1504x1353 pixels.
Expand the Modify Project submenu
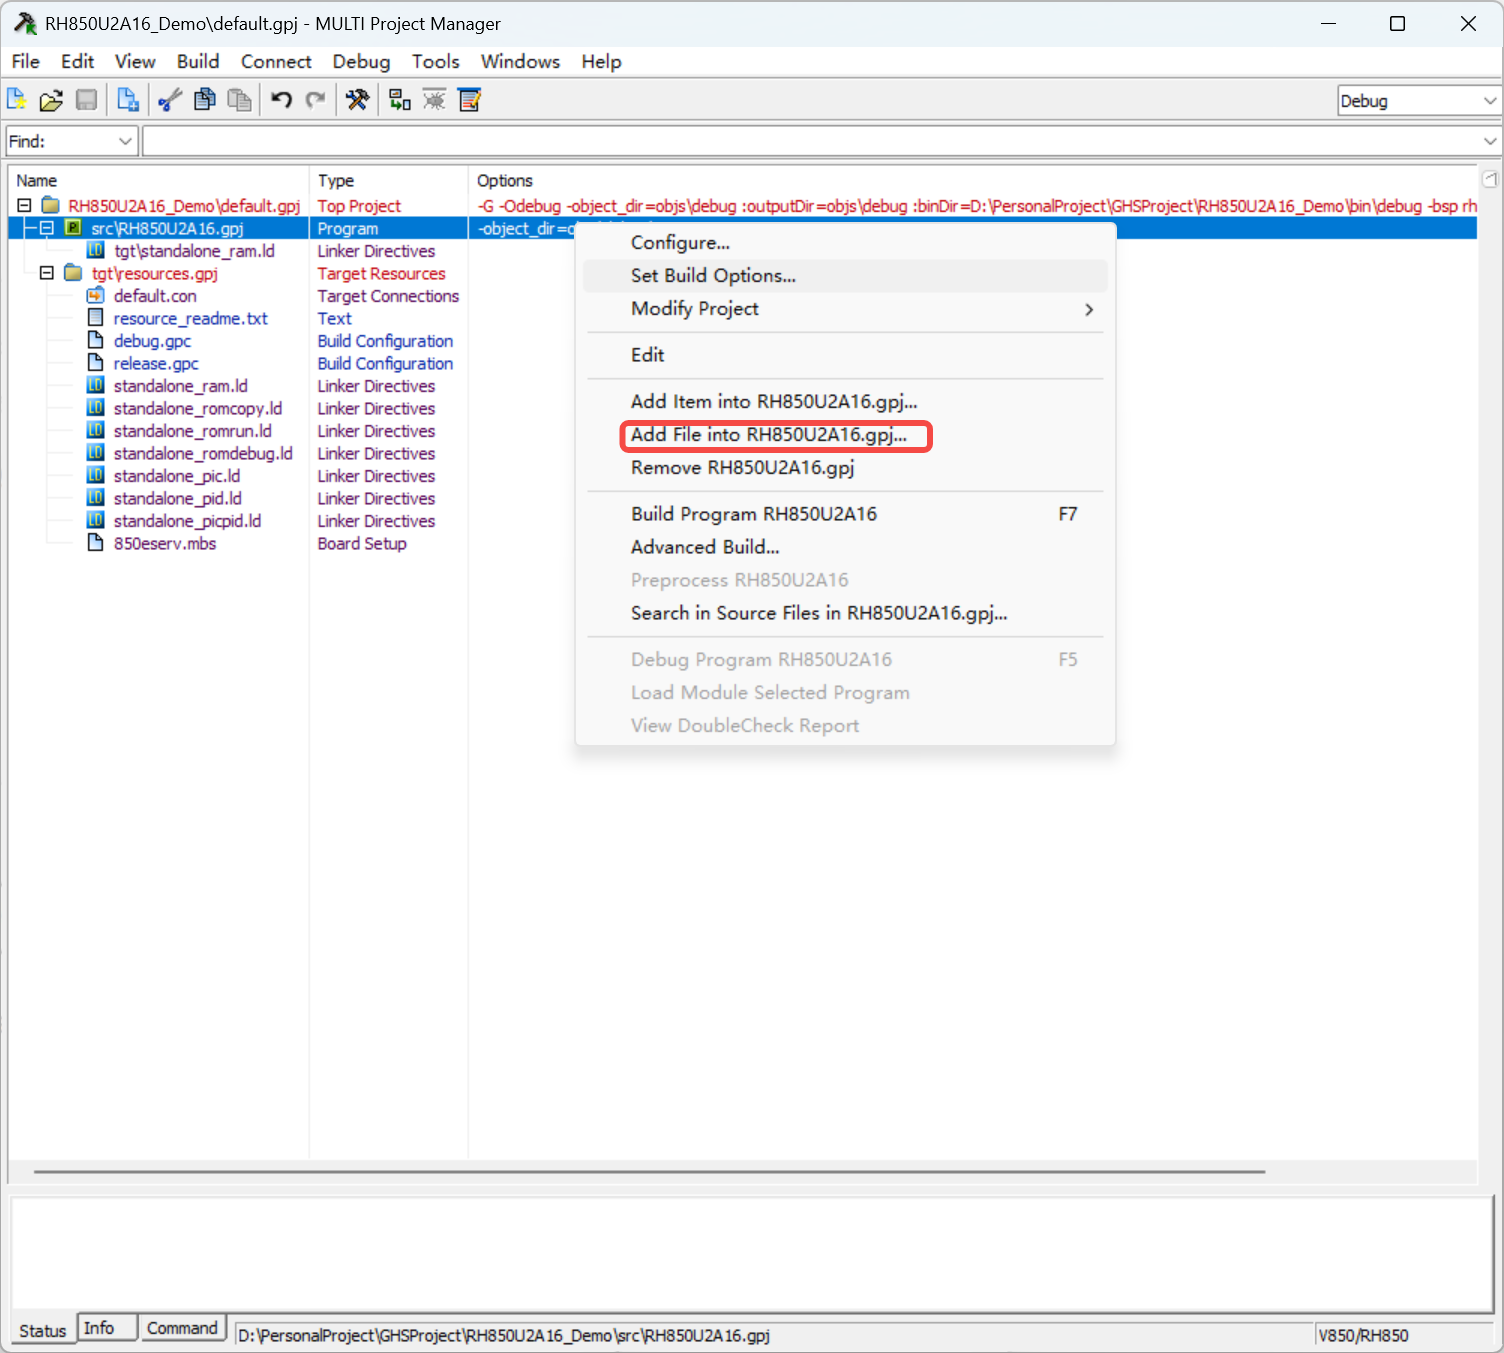(845, 309)
